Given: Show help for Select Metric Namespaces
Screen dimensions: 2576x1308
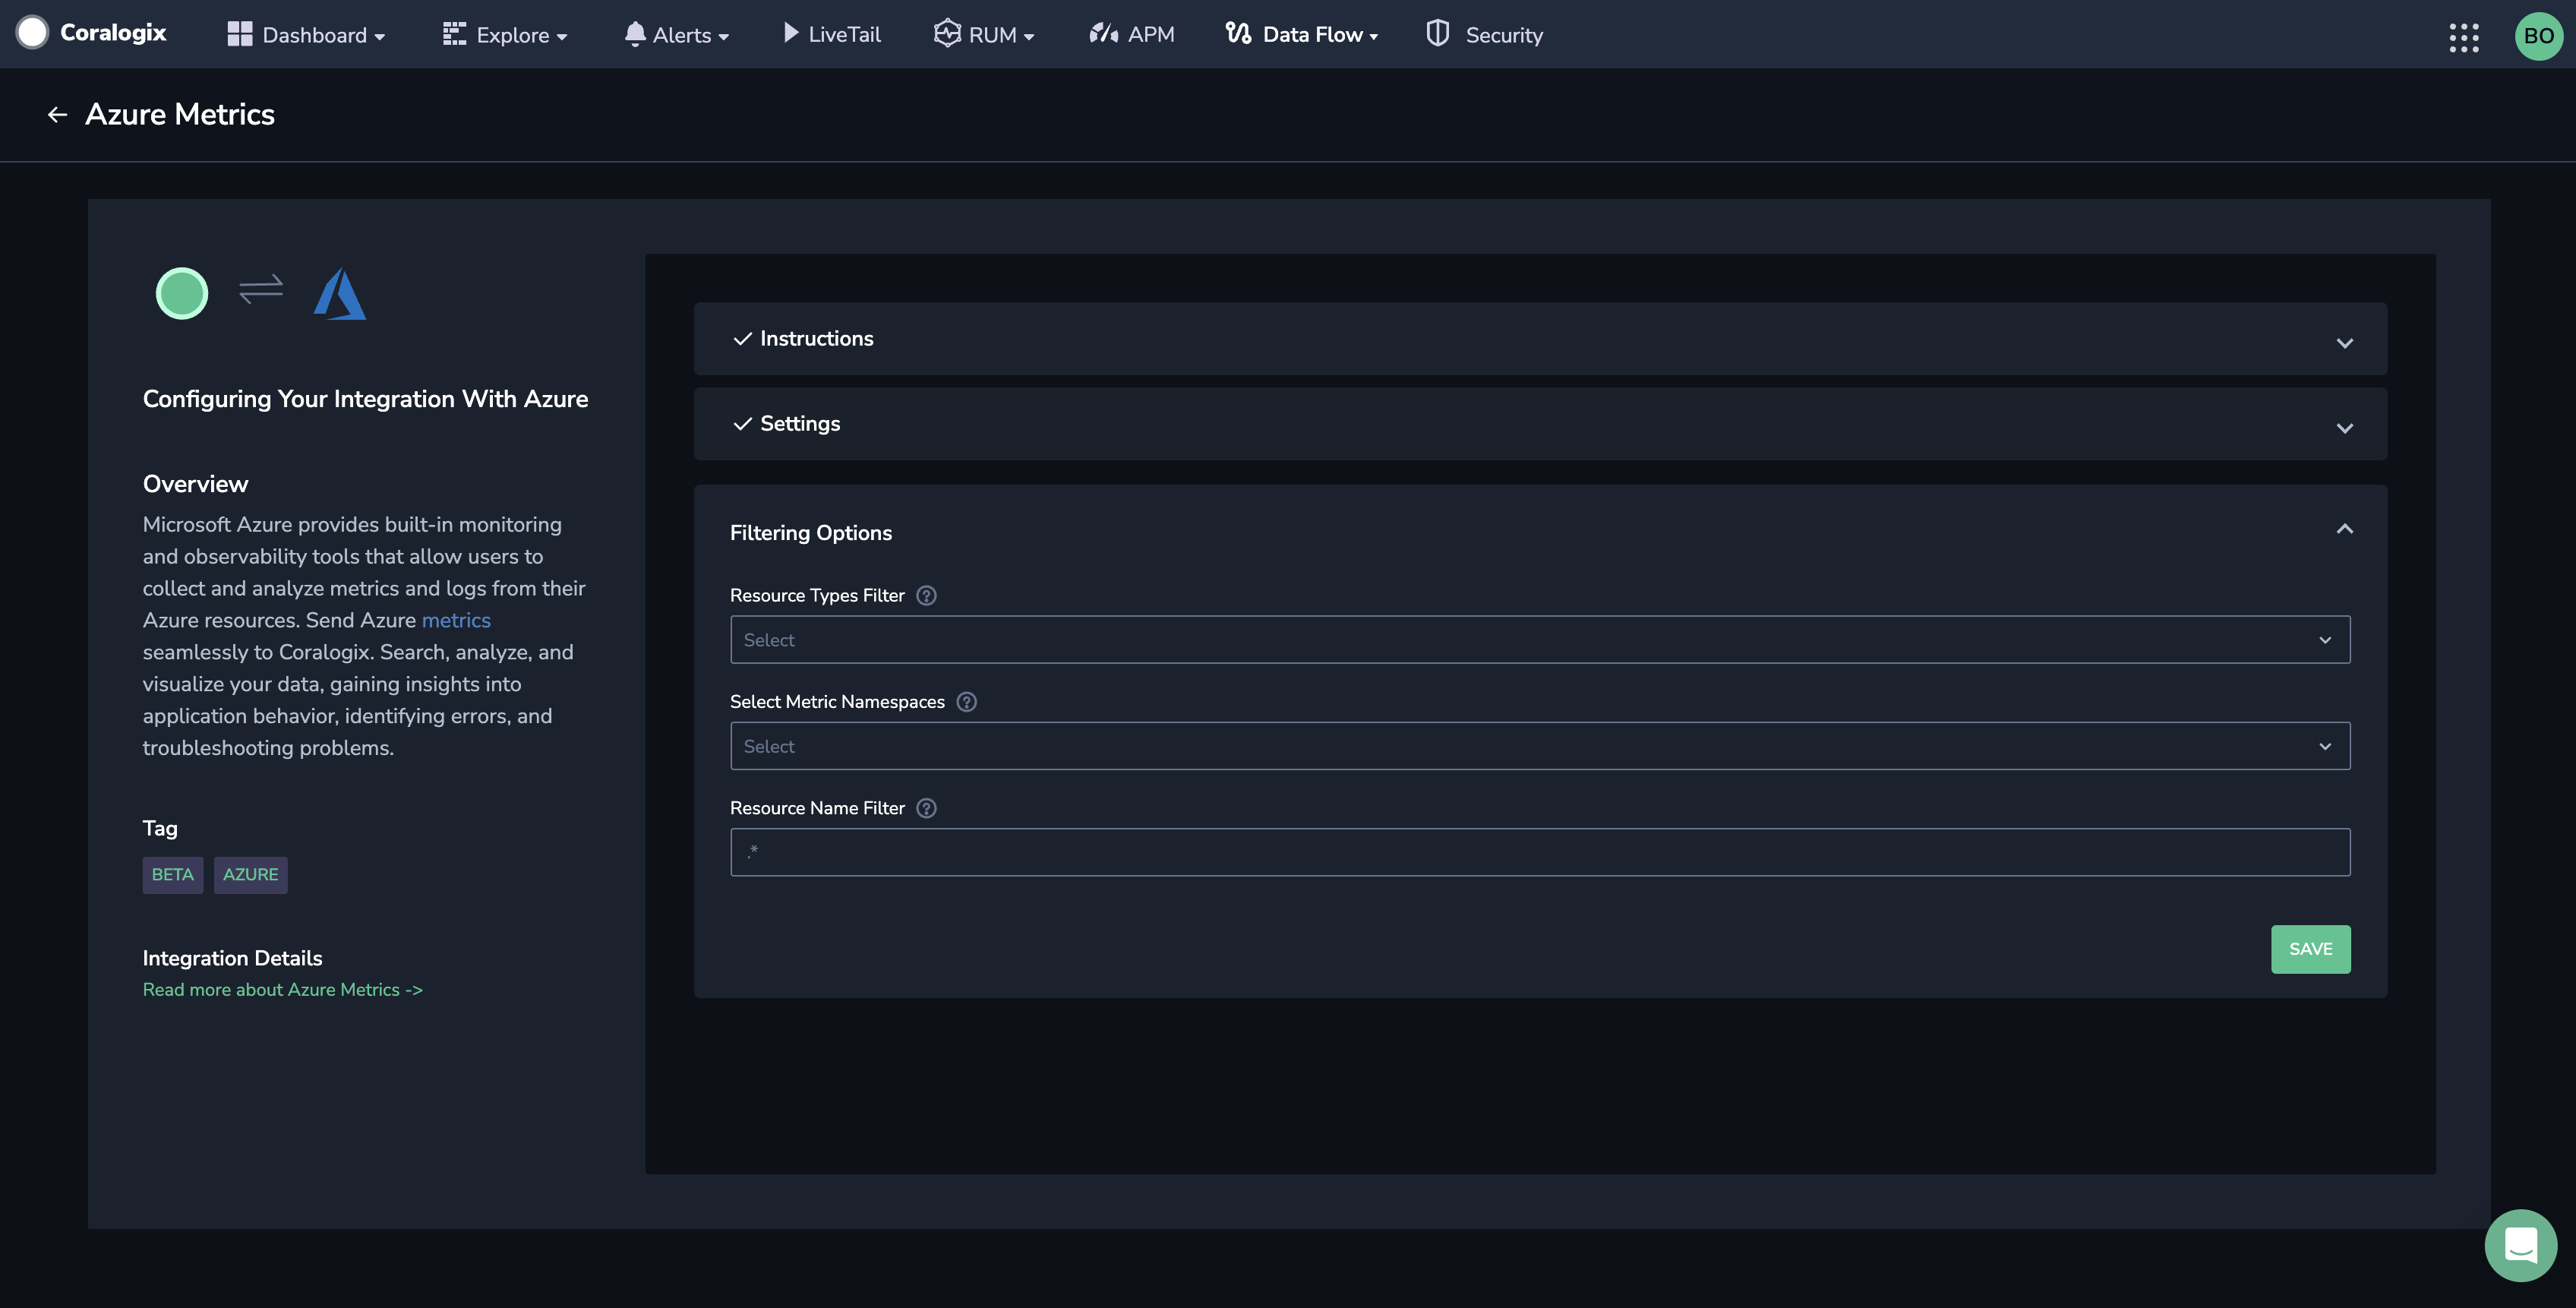Looking at the screenshot, I should click(x=966, y=702).
